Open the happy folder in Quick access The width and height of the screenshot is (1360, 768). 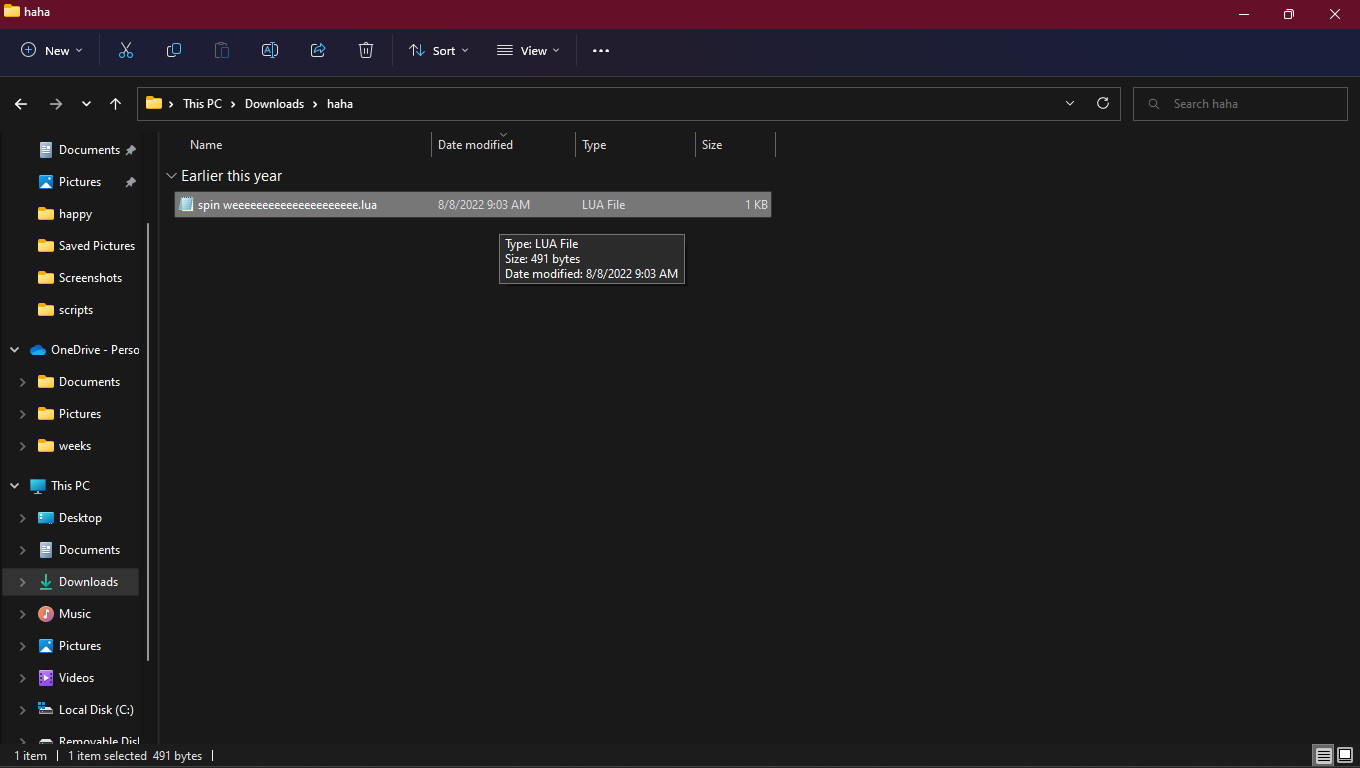(75, 214)
